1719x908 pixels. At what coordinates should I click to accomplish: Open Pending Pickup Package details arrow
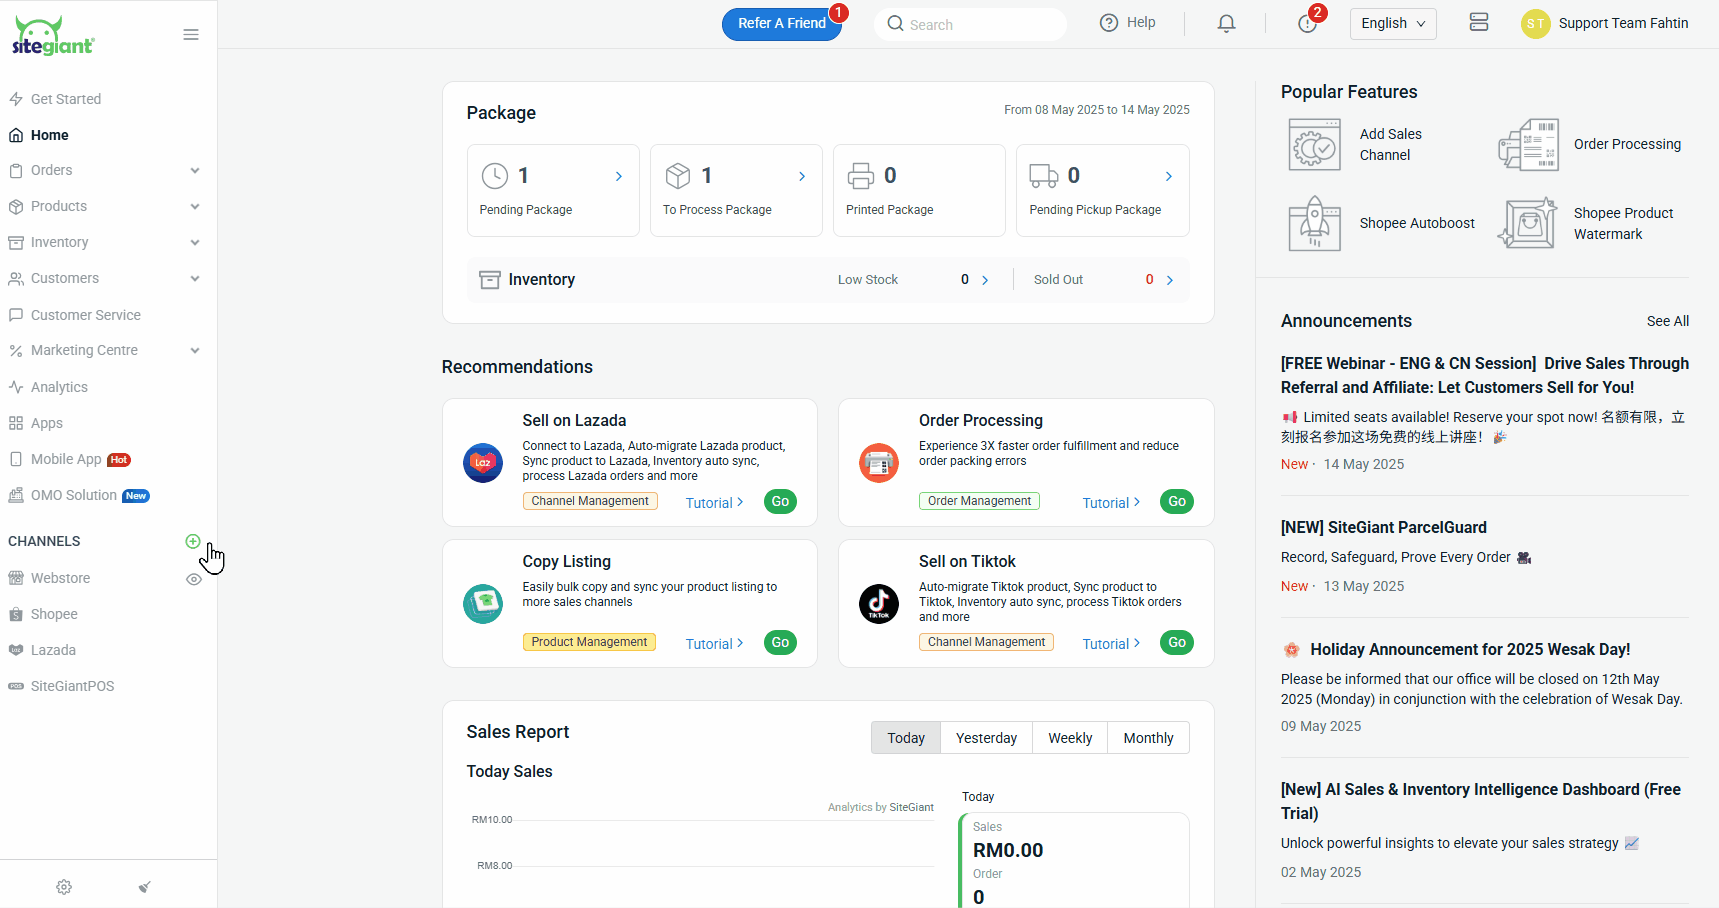point(1169,176)
